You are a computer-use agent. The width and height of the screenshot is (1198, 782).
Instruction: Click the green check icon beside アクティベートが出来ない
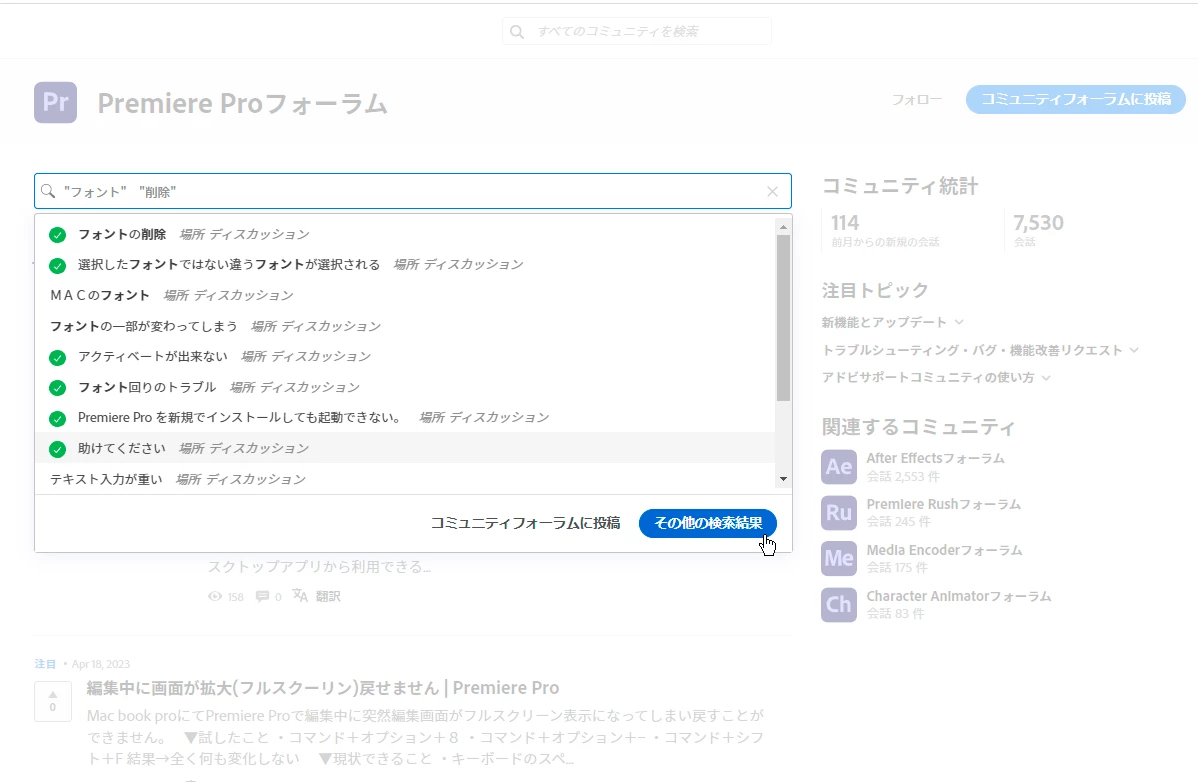coord(57,357)
